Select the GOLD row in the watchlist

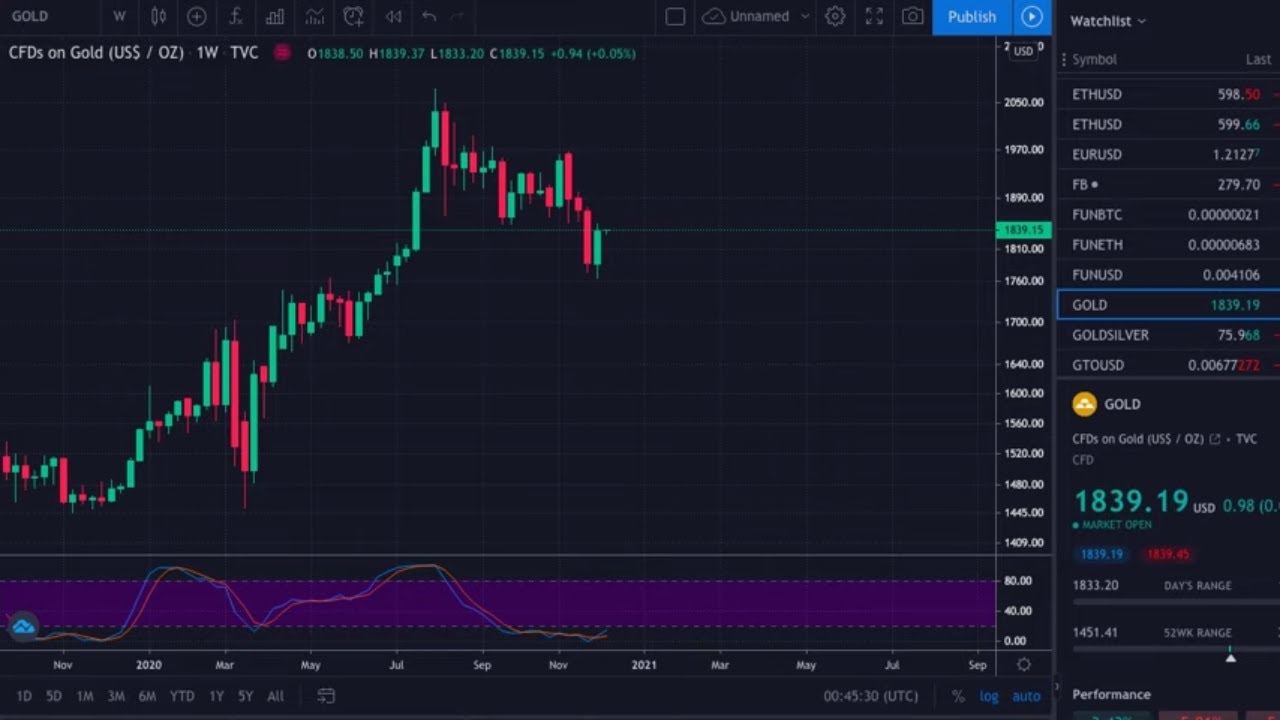1168,305
